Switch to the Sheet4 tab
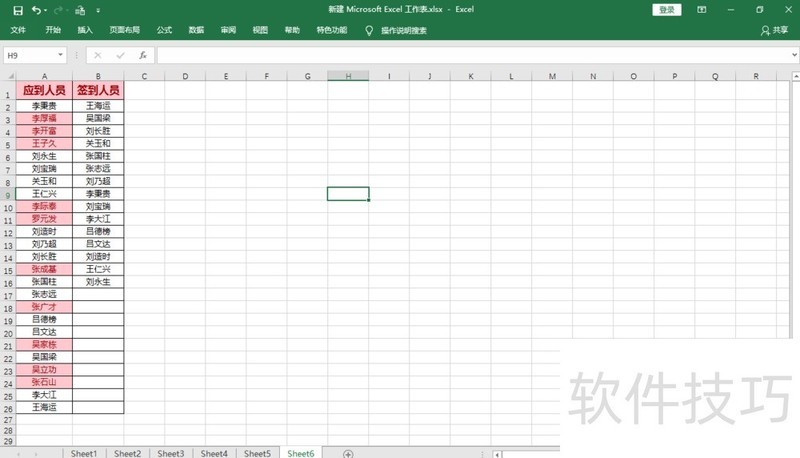Image resolution: width=800 pixels, height=458 pixels. [214, 453]
